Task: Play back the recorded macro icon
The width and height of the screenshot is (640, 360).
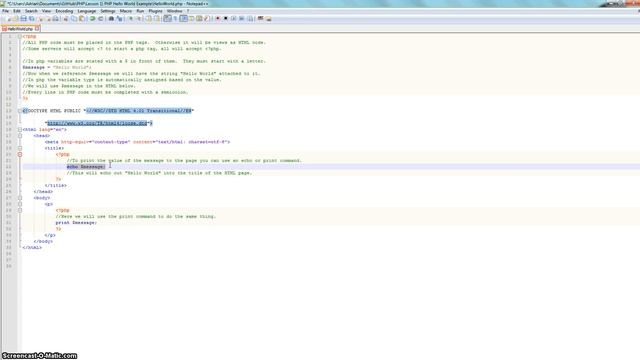Action: coord(233,19)
